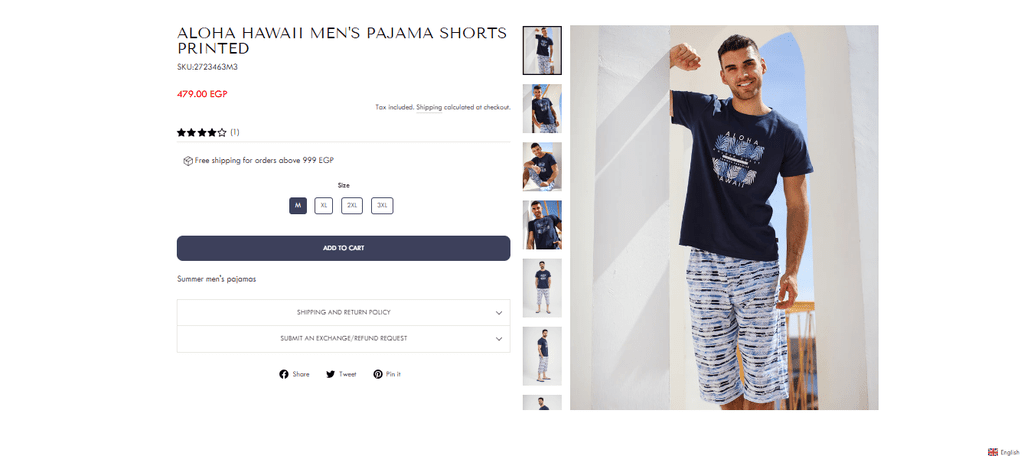Viewport: 1024px width, 456px height.
Task: Add the pajama shorts to cart
Action: pos(344,248)
